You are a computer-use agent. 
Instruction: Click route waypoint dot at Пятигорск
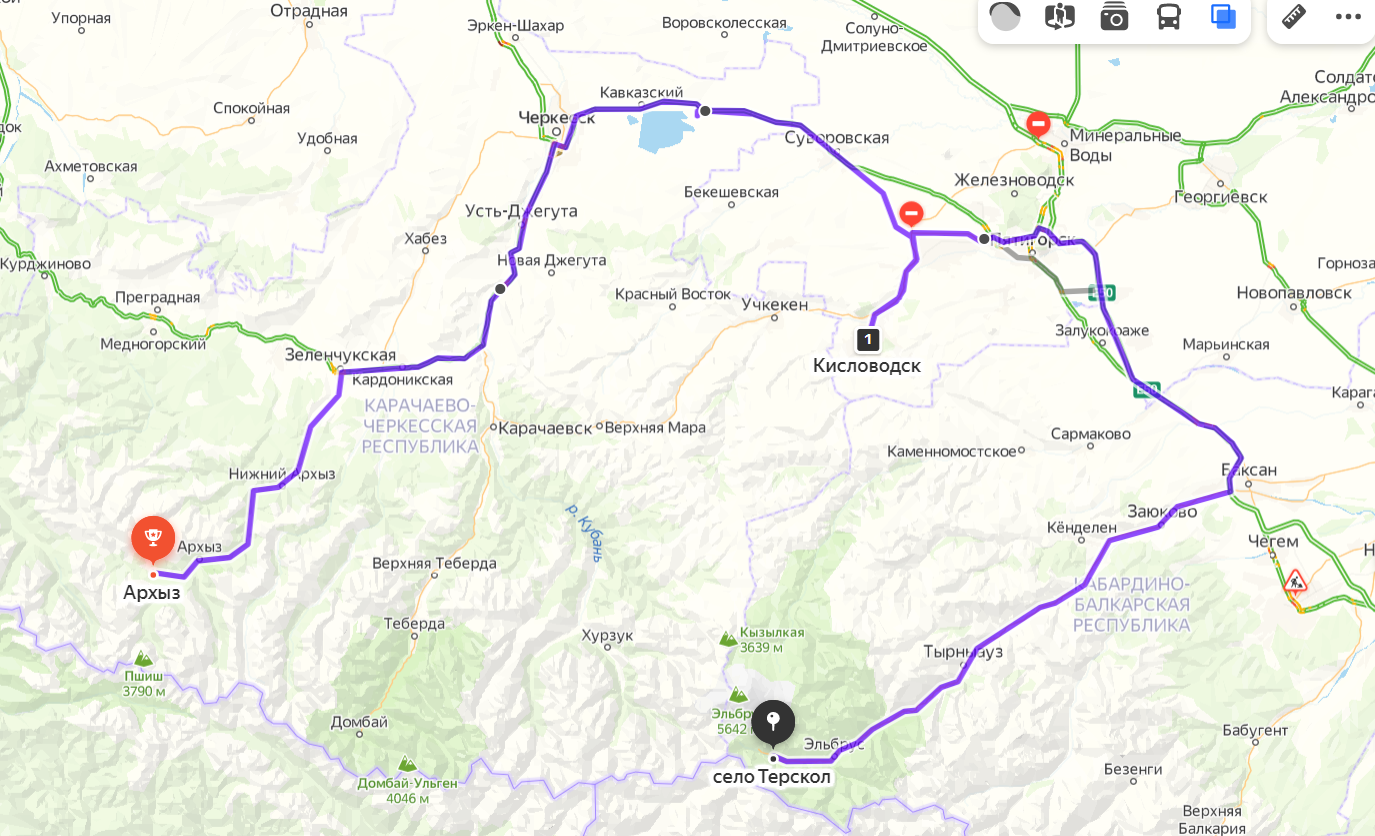pyautogui.click(x=984, y=238)
